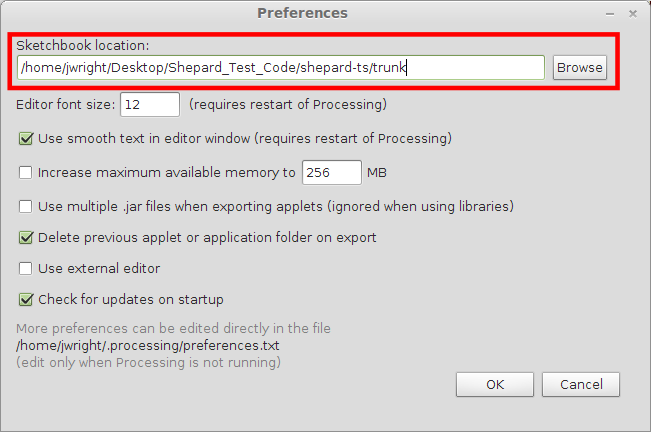Click the Sketchbook location path field

click(x=281, y=68)
